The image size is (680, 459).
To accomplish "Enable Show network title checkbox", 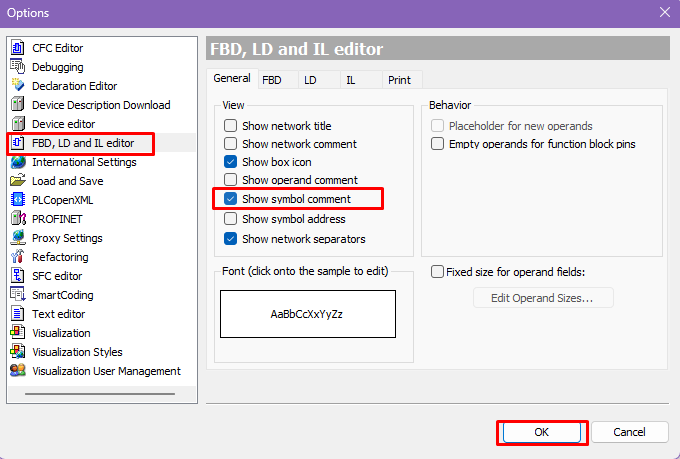I will tap(231, 126).
